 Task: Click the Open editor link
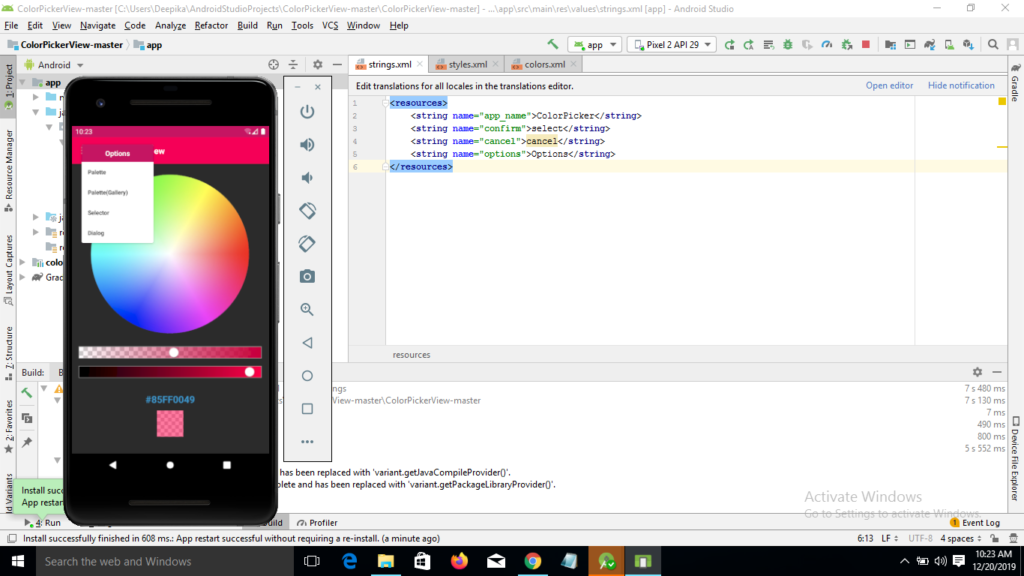click(x=889, y=86)
